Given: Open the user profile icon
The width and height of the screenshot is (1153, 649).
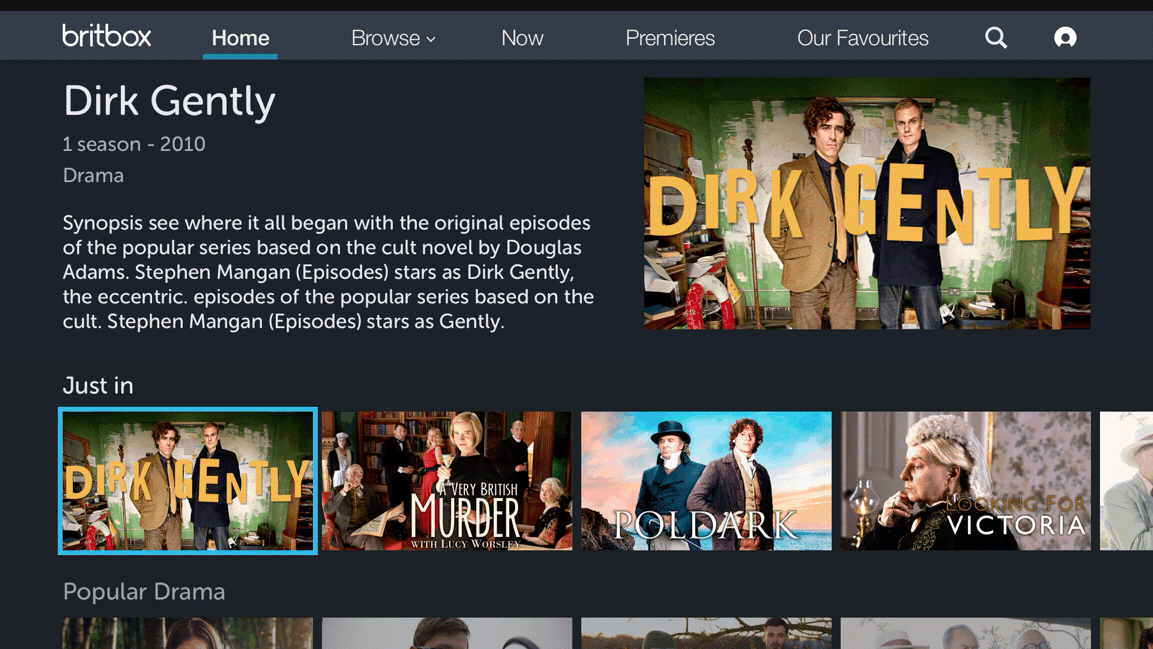Looking at the screenshot, I should click(x=1065, y=37).
